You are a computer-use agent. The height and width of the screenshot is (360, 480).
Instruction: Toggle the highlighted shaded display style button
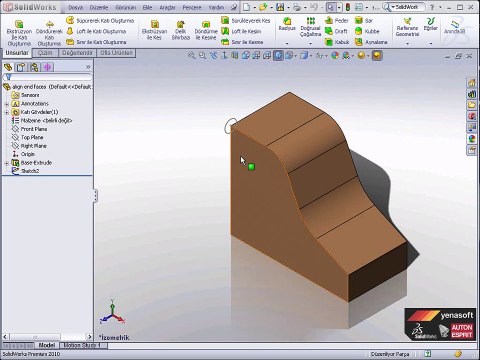[278, 56]
